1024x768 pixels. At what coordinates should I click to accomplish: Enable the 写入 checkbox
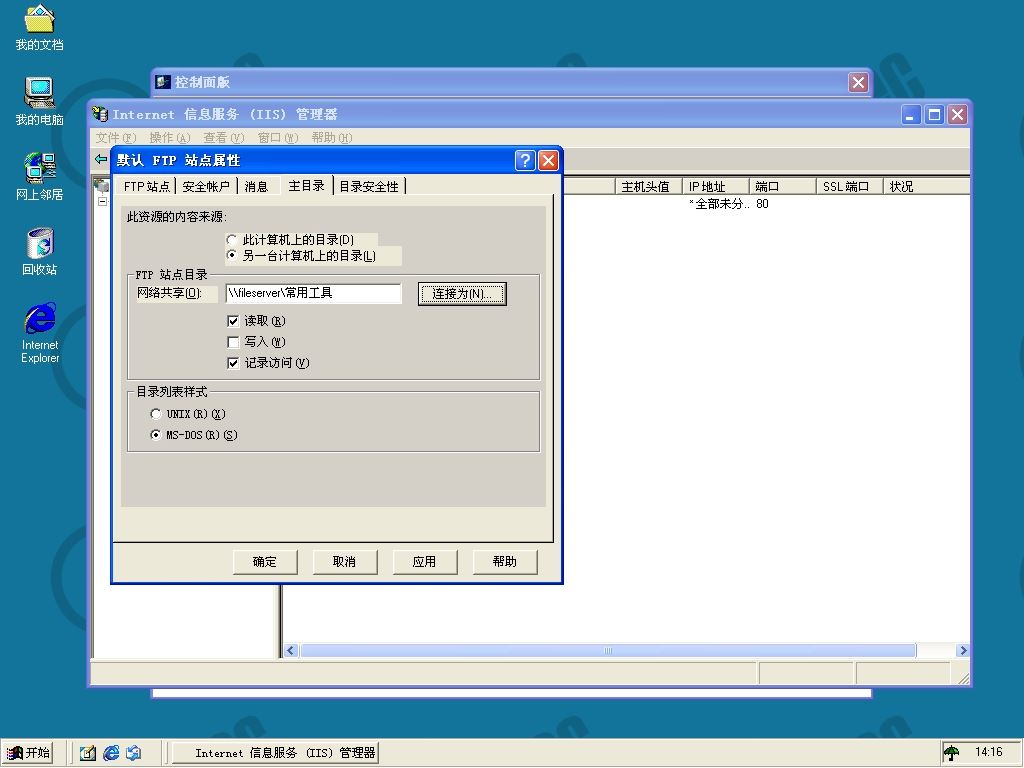click(233, 342)
